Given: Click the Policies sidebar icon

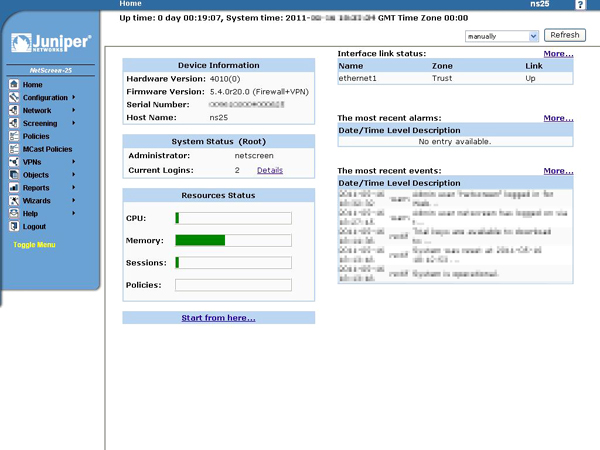Looking at the screenshot, I should [x=14, y=136].
